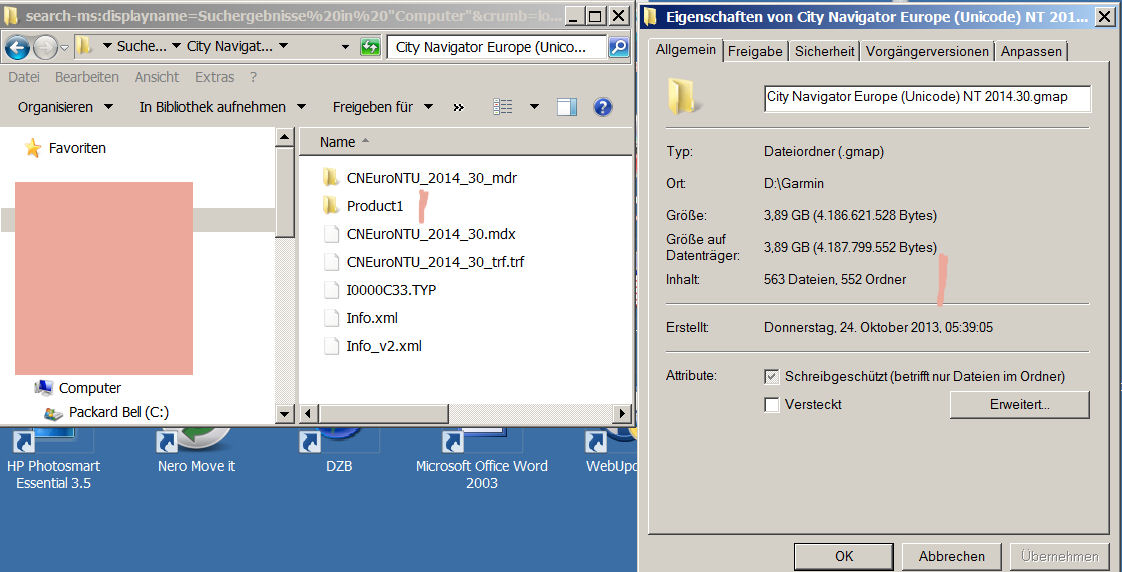Screen dimensions: 1122x572
Task: Select Favoriten in navigation pane
Action: tap(77, 148)
